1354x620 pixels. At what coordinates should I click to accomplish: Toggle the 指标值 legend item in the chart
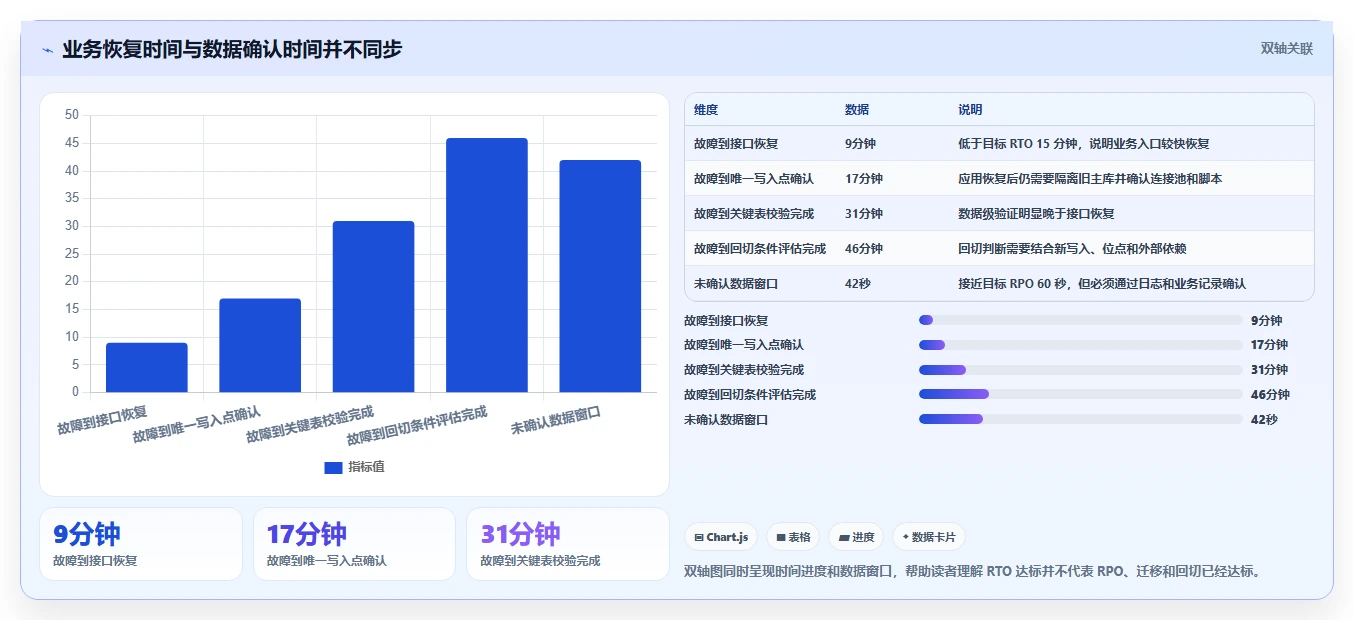click(354, 467)
